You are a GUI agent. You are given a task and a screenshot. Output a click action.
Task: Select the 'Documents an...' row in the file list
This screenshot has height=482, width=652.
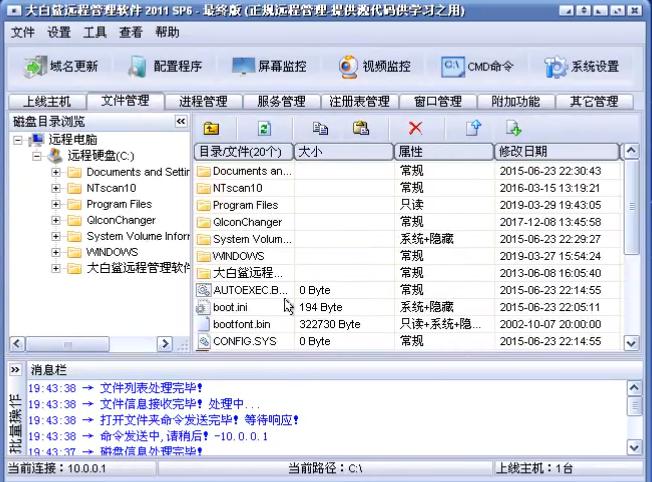[408, 171]
